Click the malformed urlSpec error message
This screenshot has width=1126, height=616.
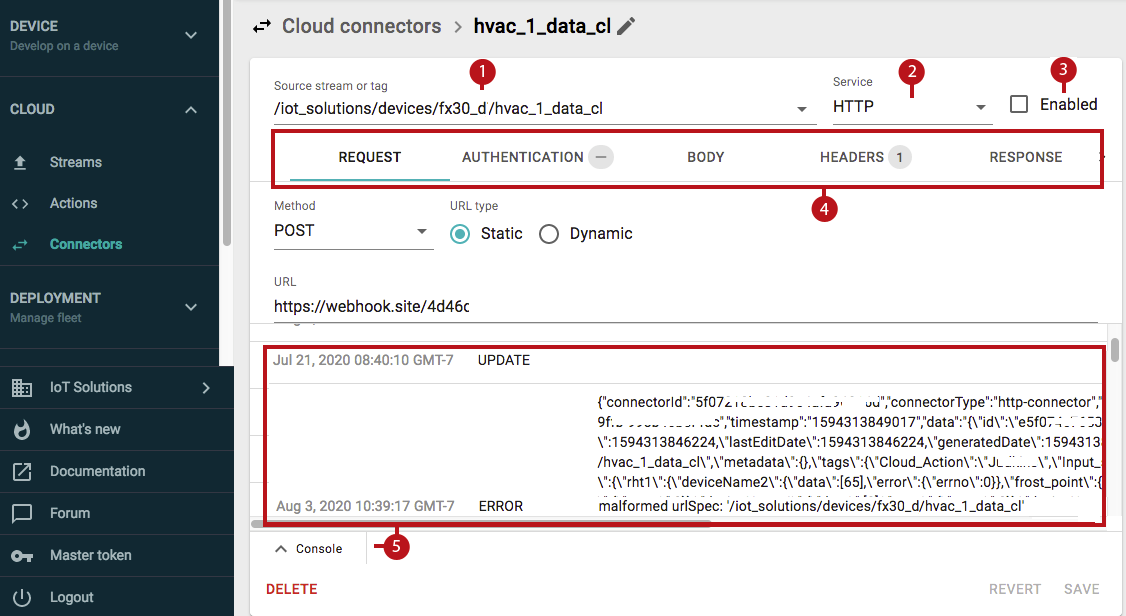811,506
